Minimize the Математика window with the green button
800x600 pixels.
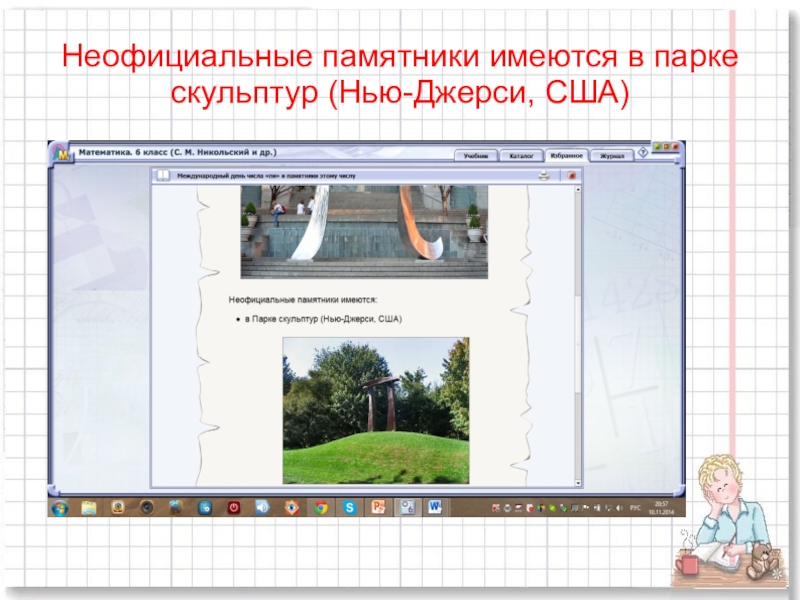(658, 146)
